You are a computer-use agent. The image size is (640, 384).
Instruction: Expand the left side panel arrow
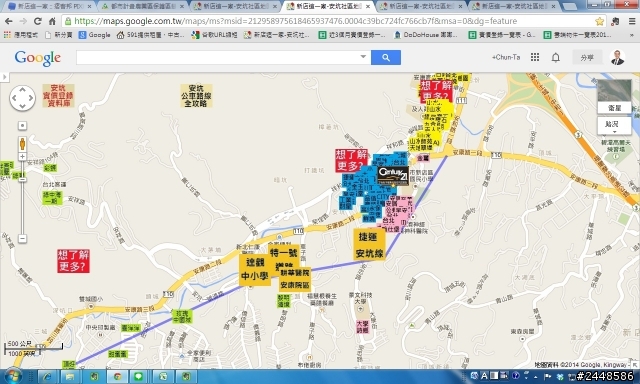point(4,77)
